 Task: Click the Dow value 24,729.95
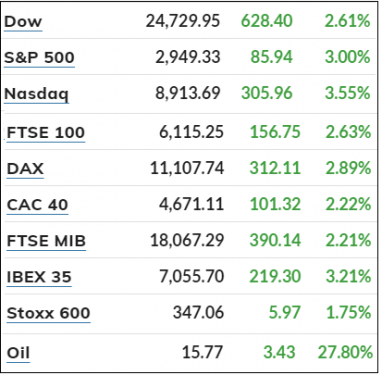point(183,21)
